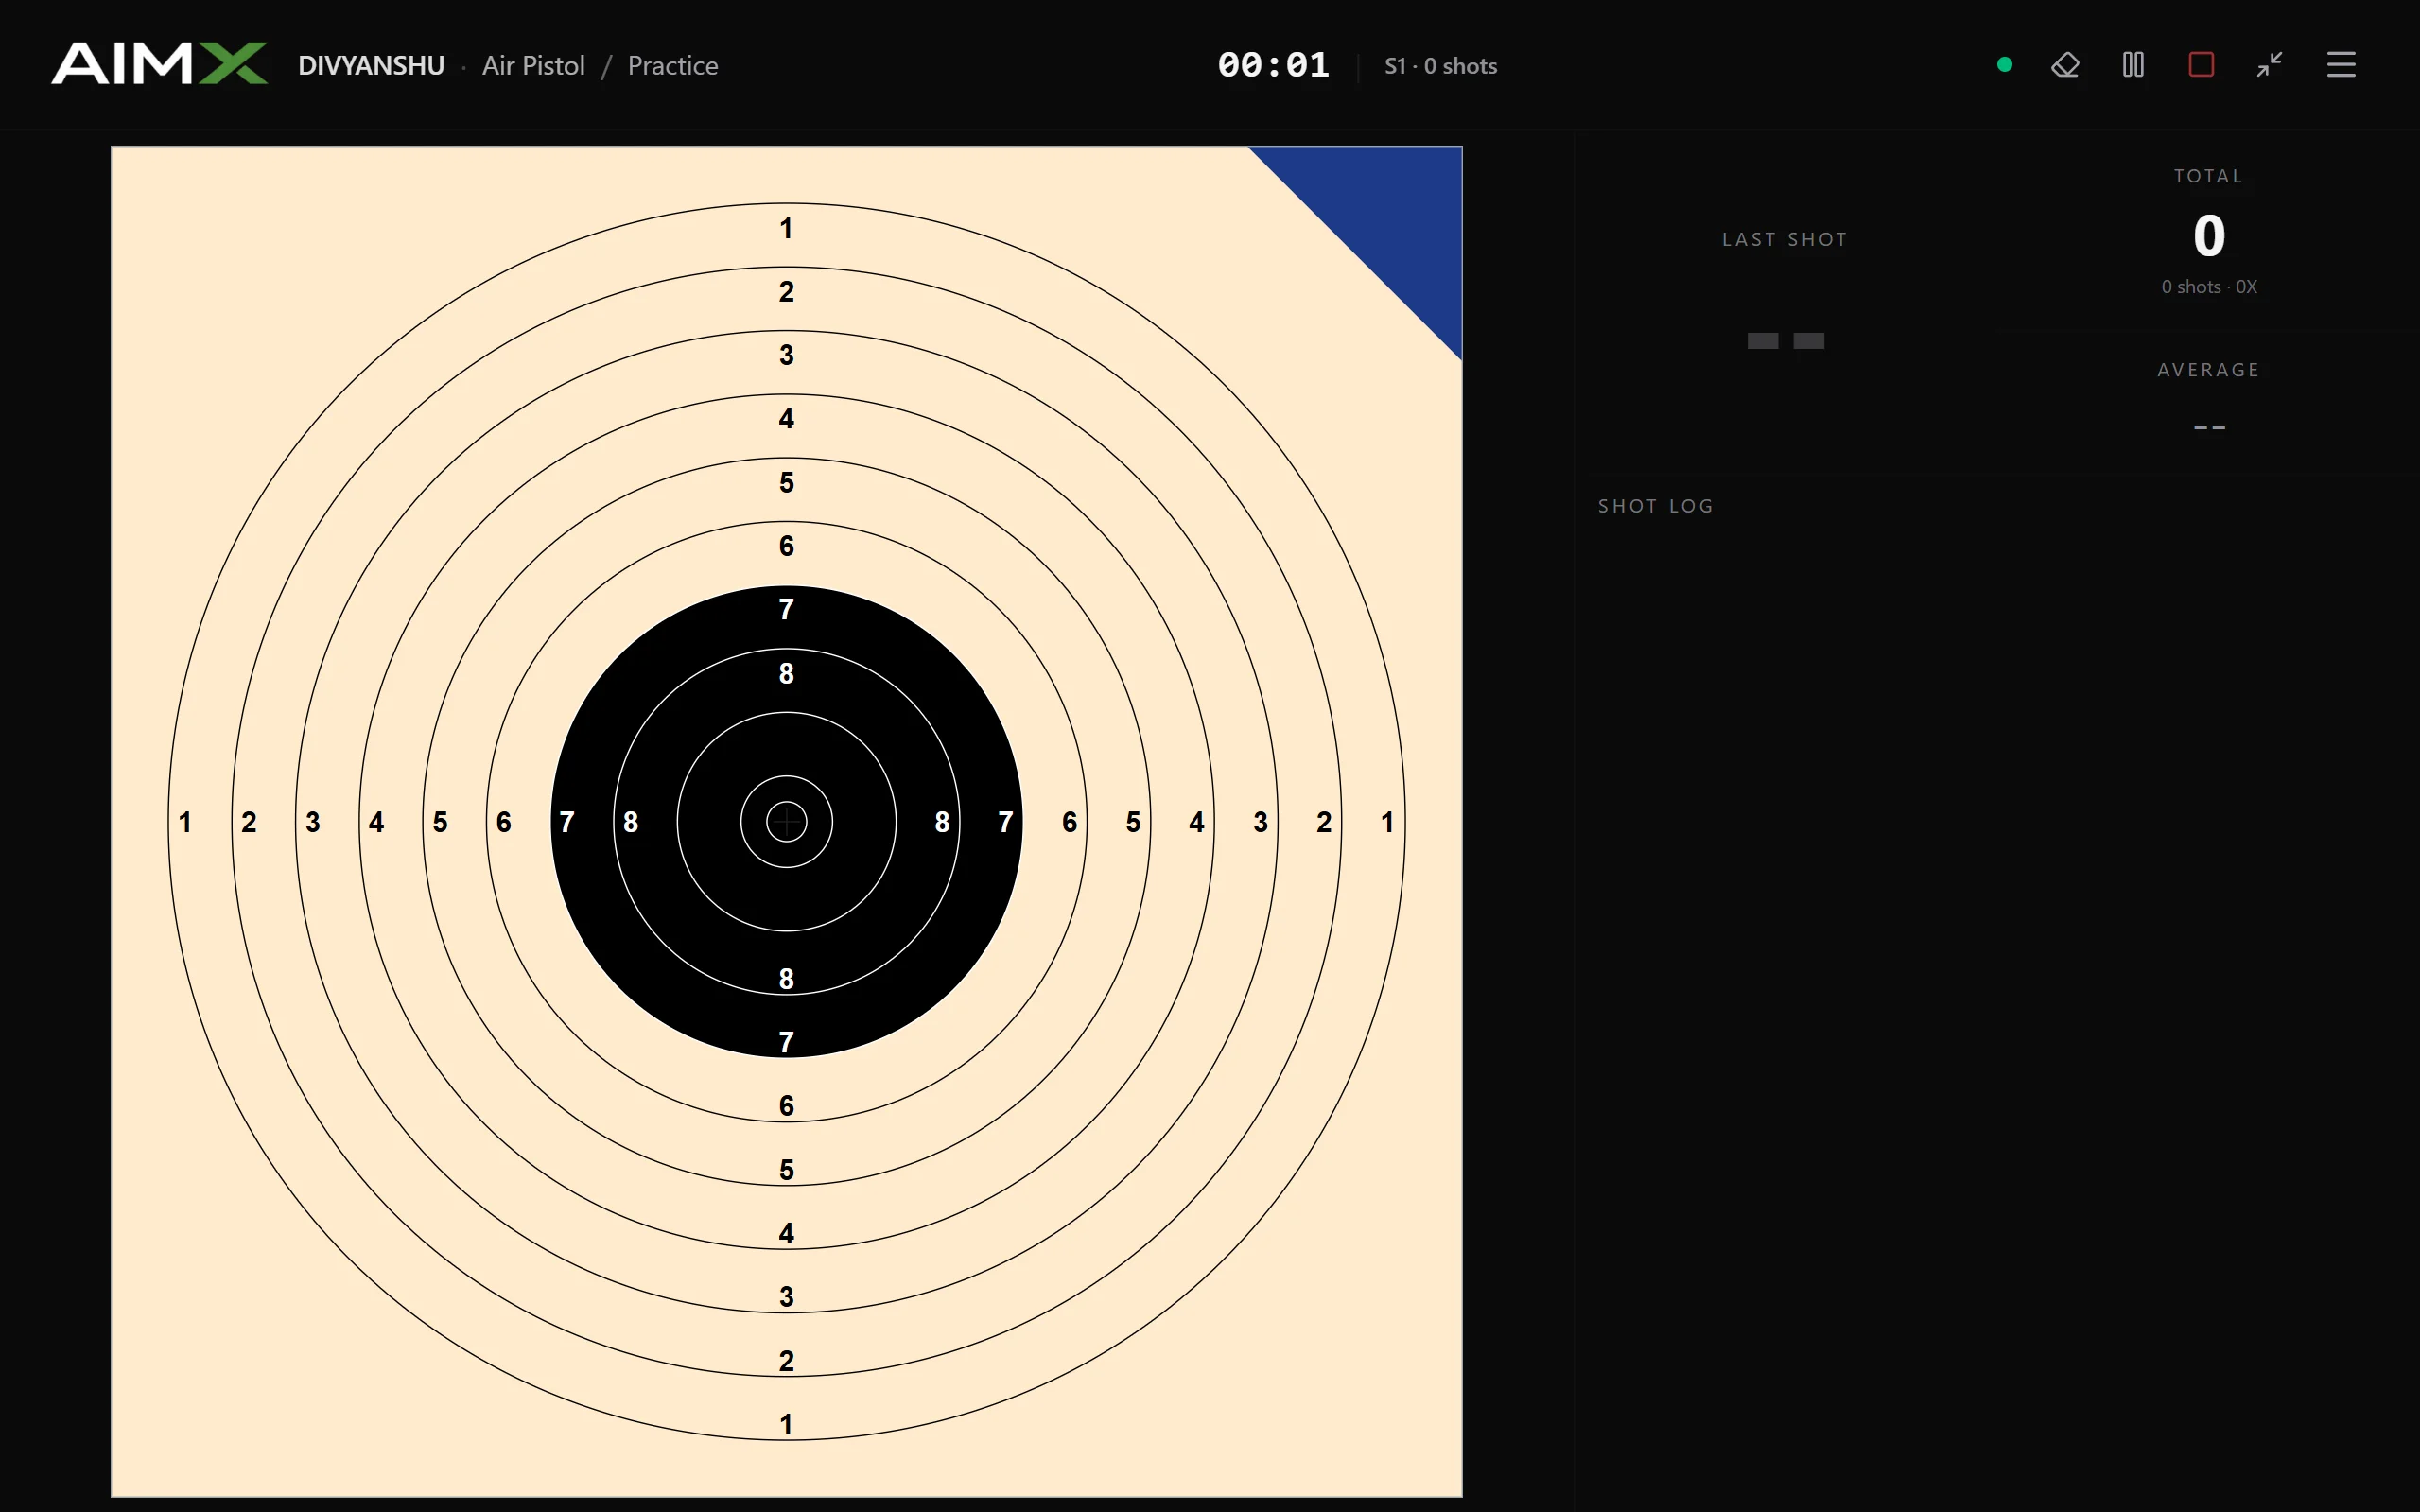
Task: Click the SHOT LOG heading
Action: 1656,506
